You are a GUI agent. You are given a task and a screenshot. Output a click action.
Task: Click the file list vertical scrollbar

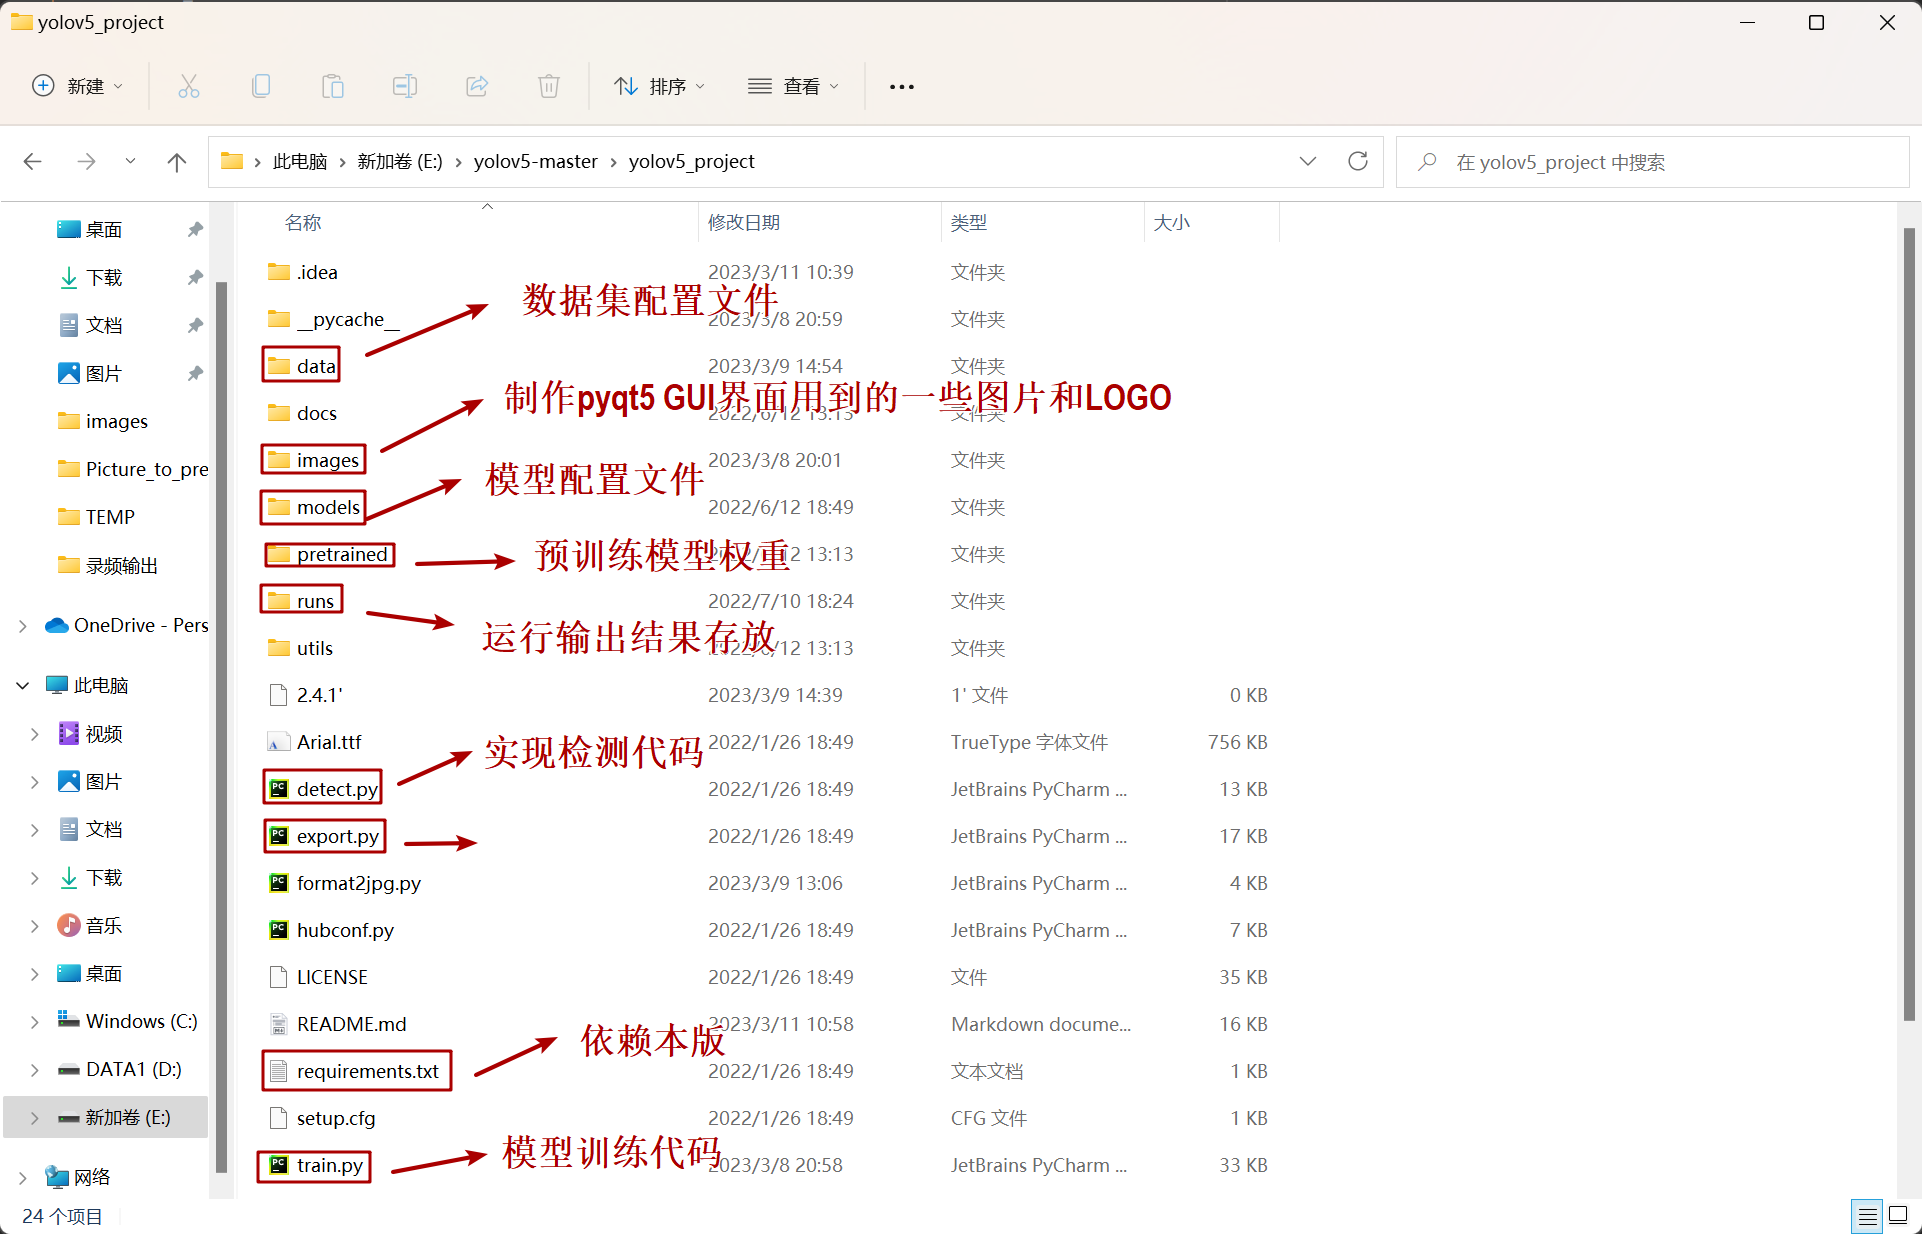pyautogui.click(x=1909, y=624)
